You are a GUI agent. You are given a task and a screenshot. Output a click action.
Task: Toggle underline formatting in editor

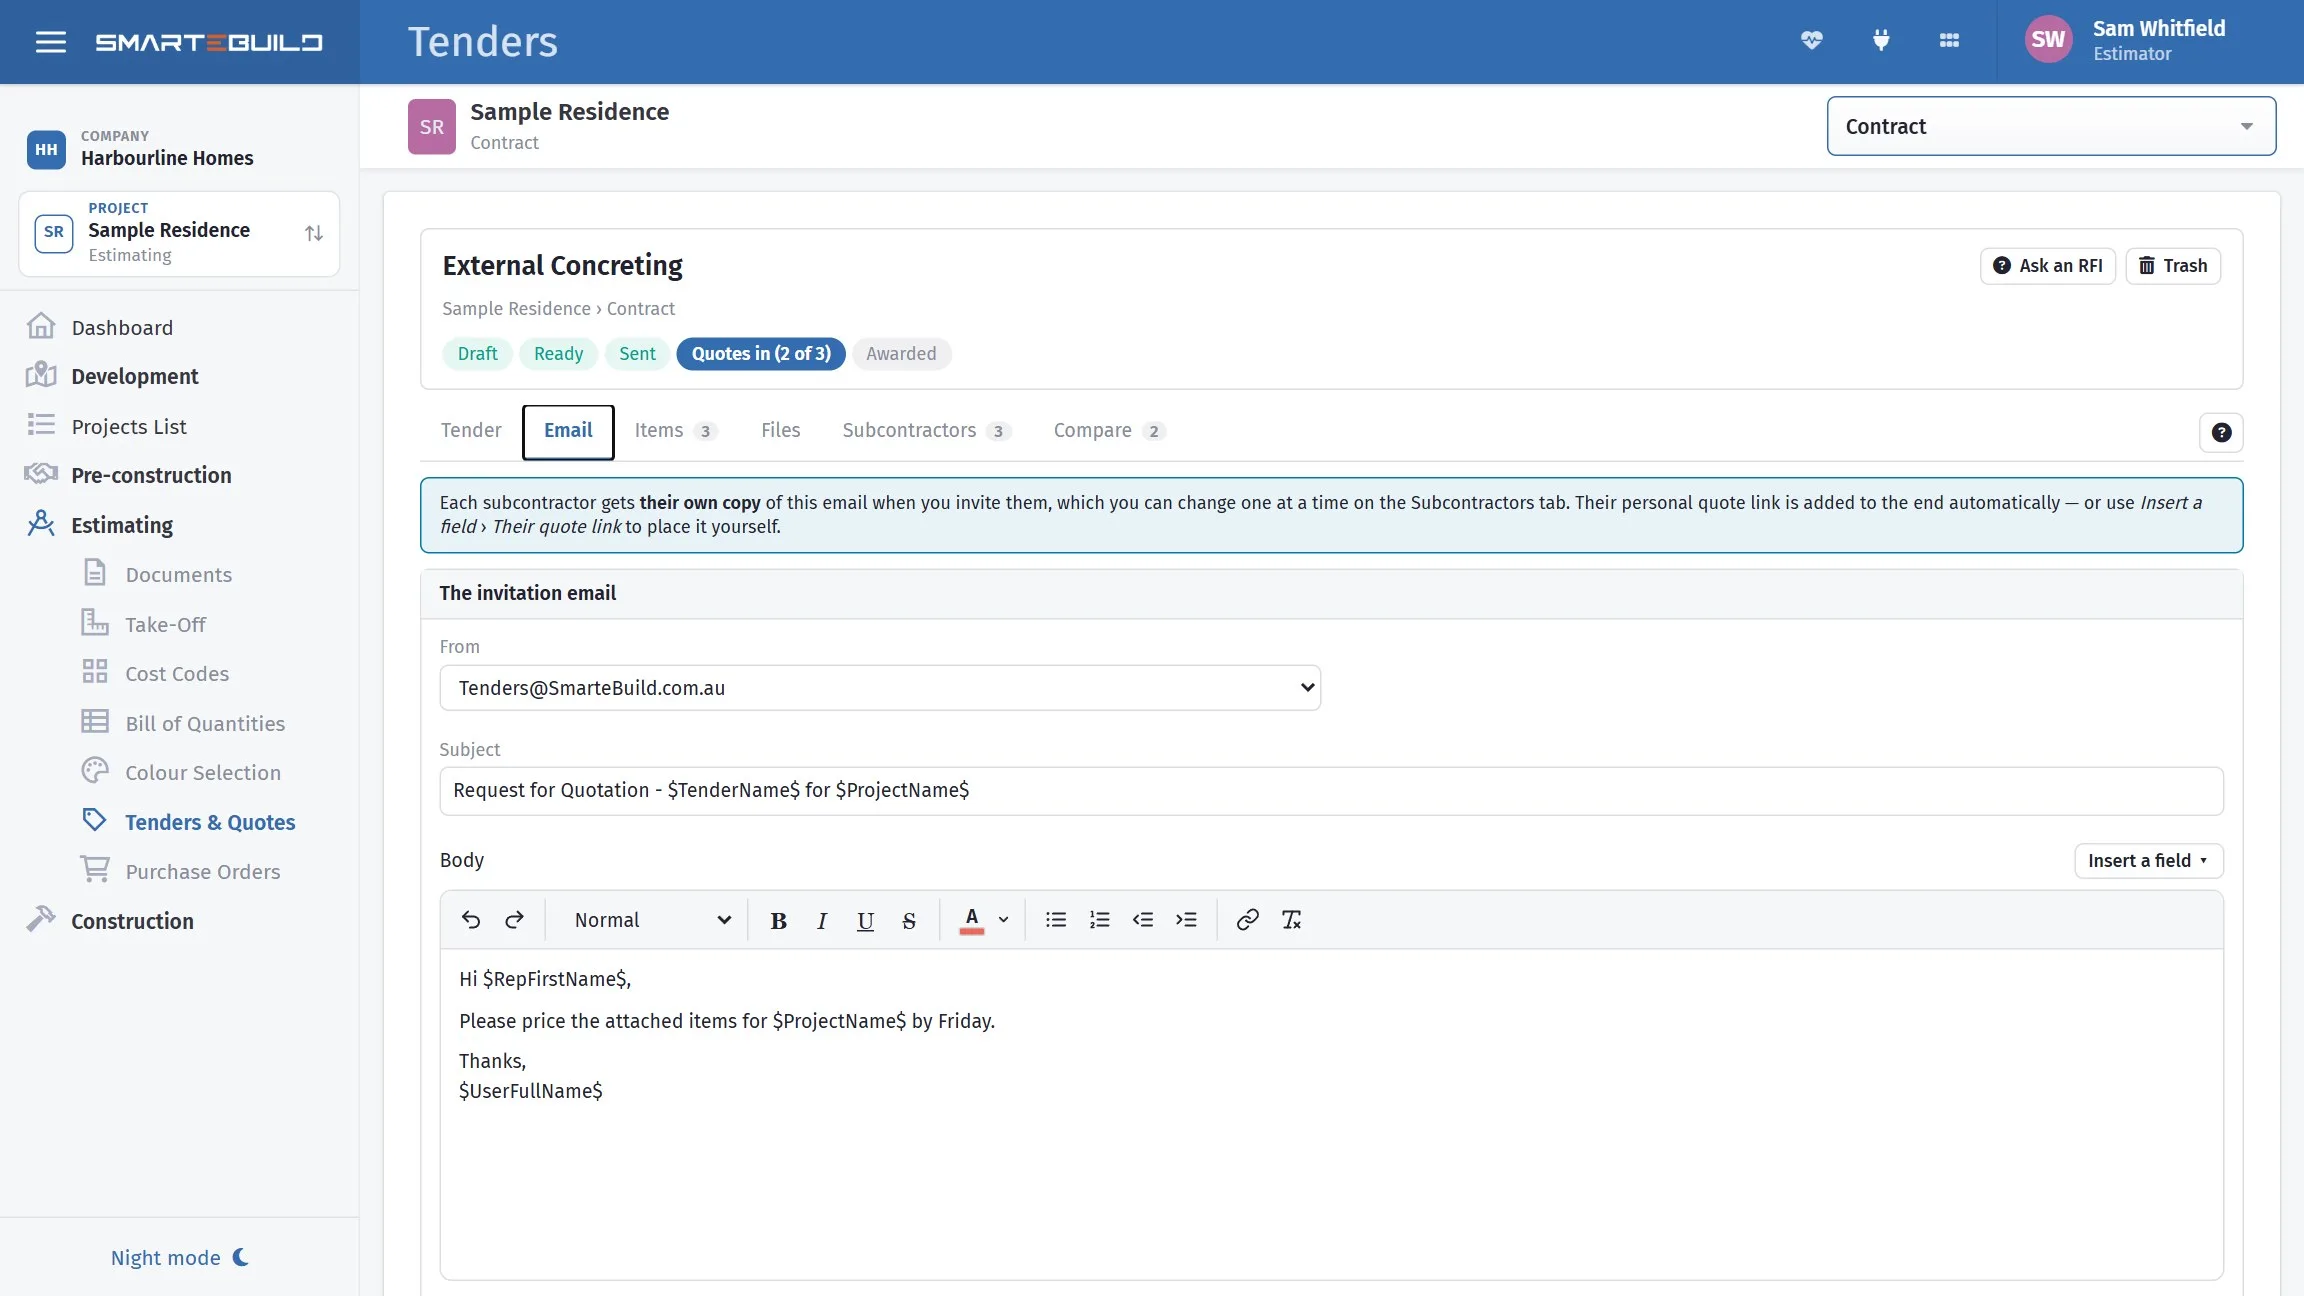click(x=865, y=921)
